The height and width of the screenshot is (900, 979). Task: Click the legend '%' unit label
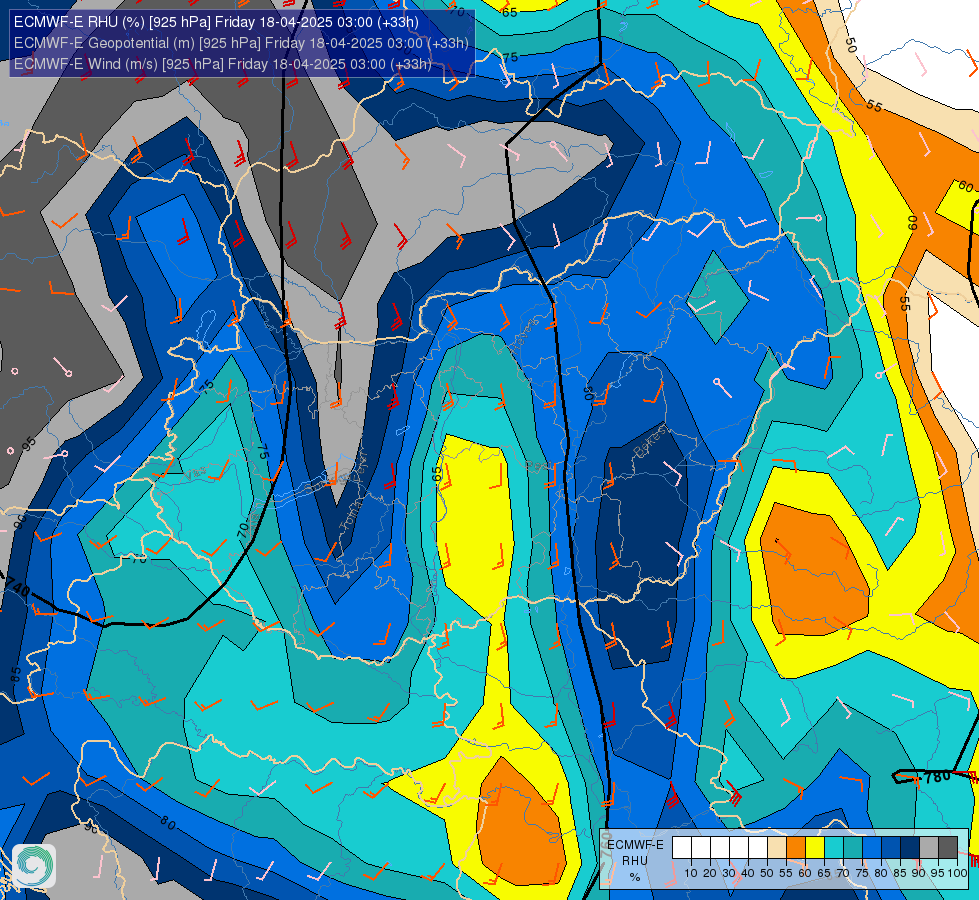point(635,877)
